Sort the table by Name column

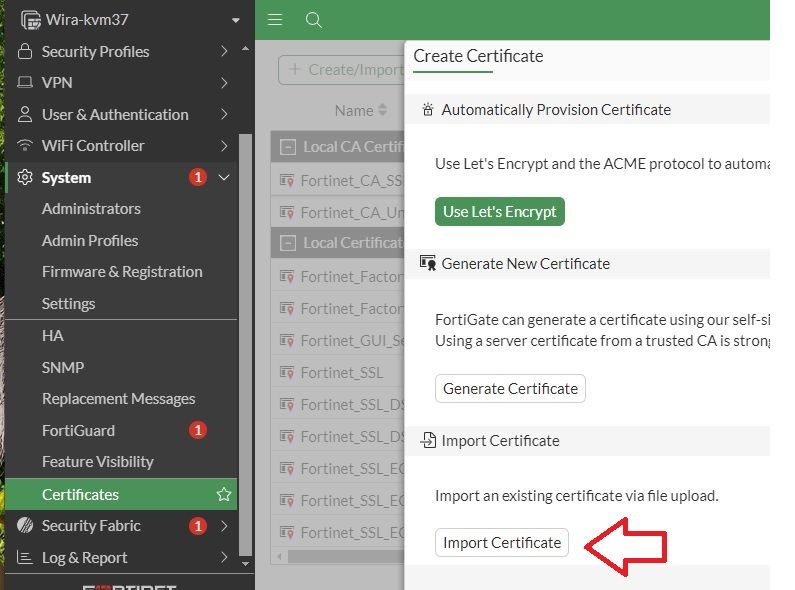[x=361, y=111]
